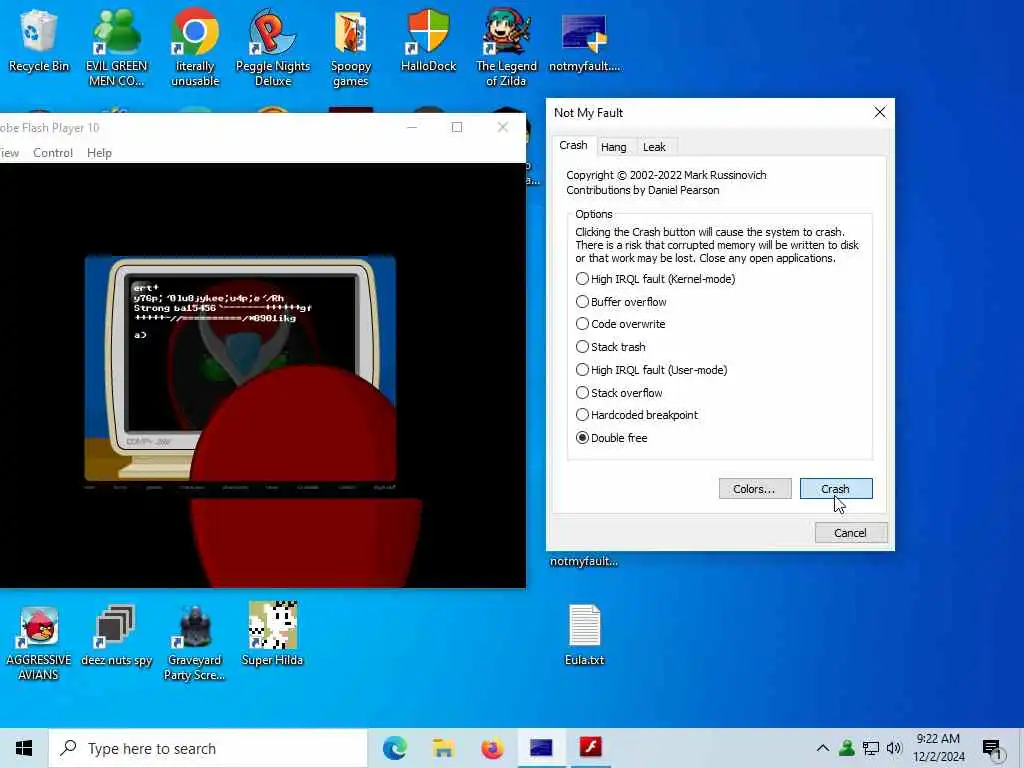This screenshot has height=768, width=1024.
Task: Click the Crash button
Action: [836, 488]
